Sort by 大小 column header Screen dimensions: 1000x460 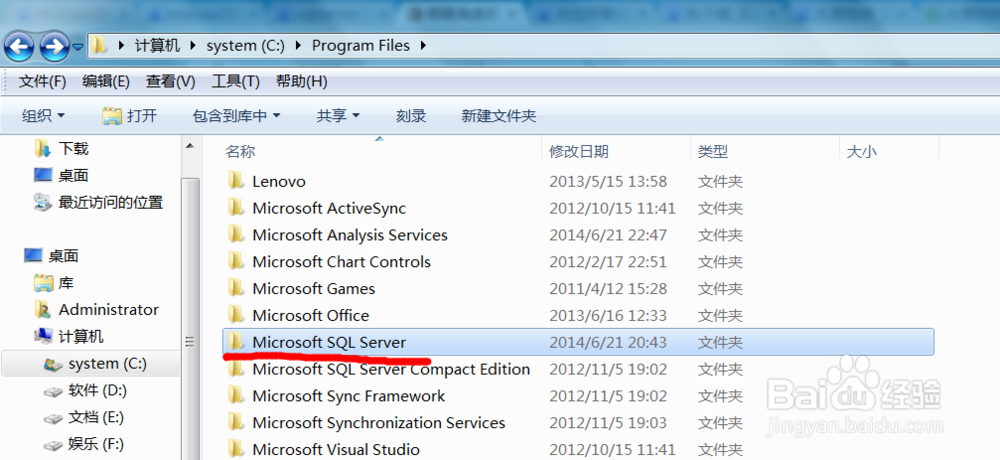pos(861,151)
